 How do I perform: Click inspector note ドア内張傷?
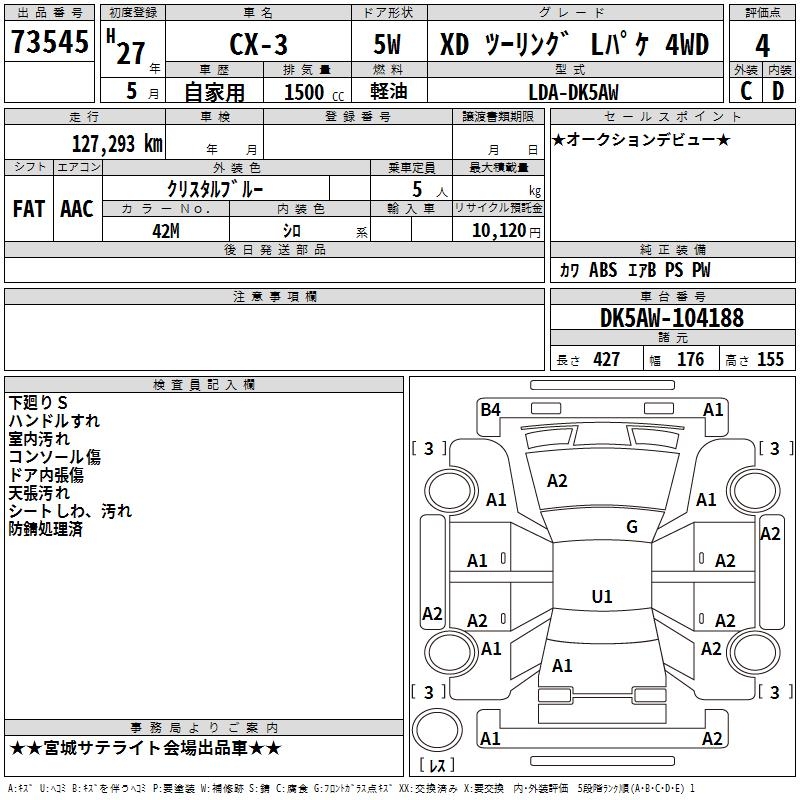(x=46, y=475)
